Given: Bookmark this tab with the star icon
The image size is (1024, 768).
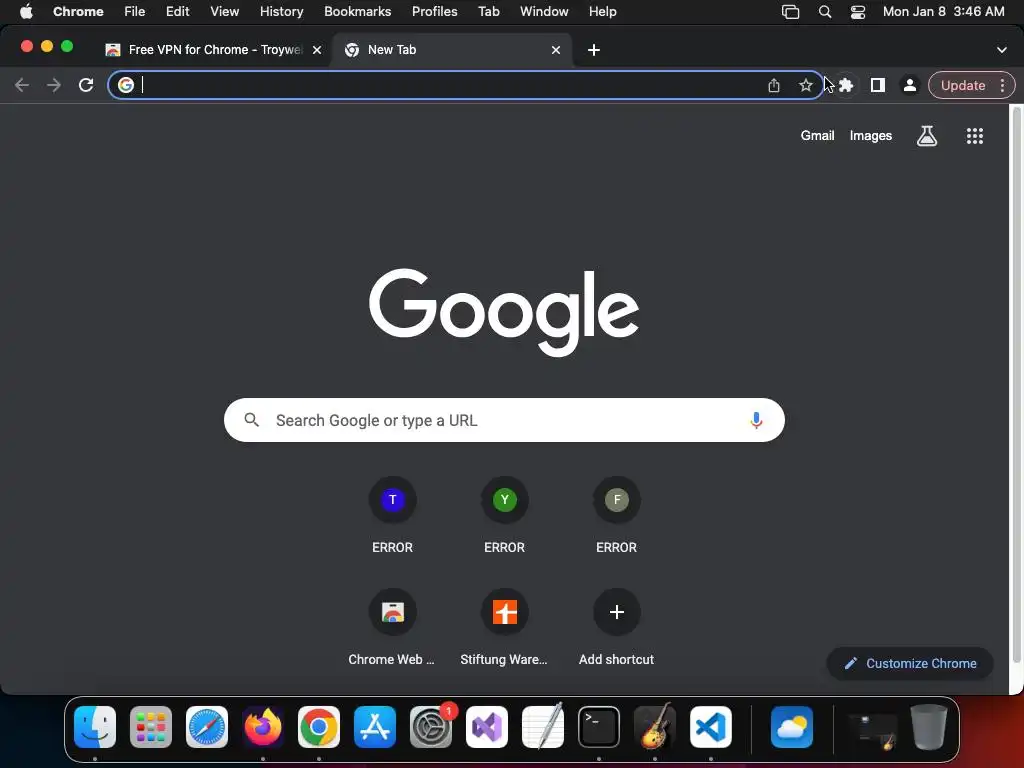Looking at the screenshot, I should click(x=806, y=85).
